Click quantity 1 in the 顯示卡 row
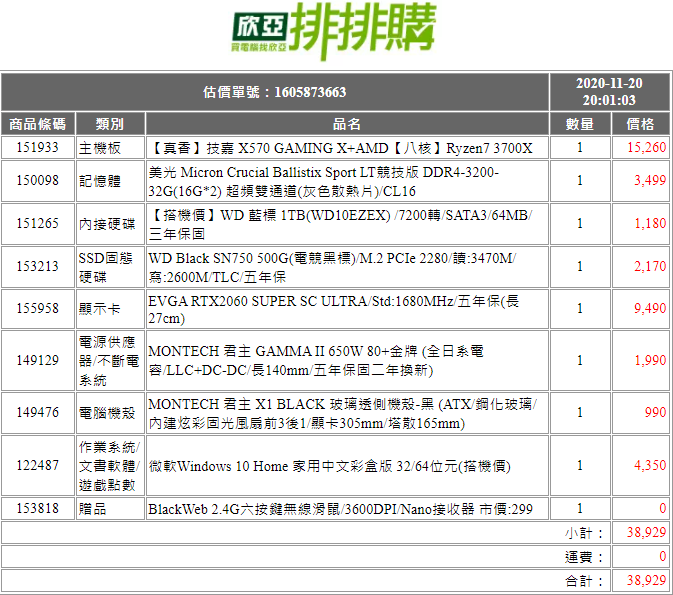673x595 pixels. point(580,309)
